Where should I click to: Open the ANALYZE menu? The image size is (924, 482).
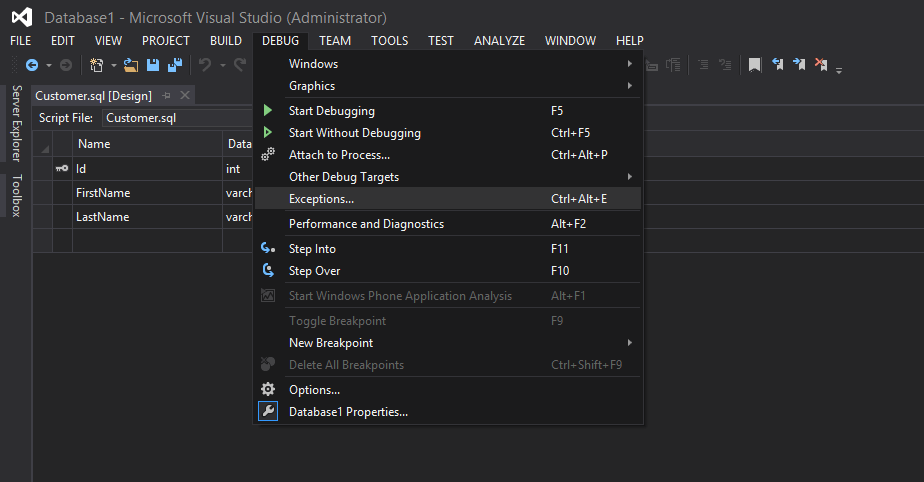499,41
